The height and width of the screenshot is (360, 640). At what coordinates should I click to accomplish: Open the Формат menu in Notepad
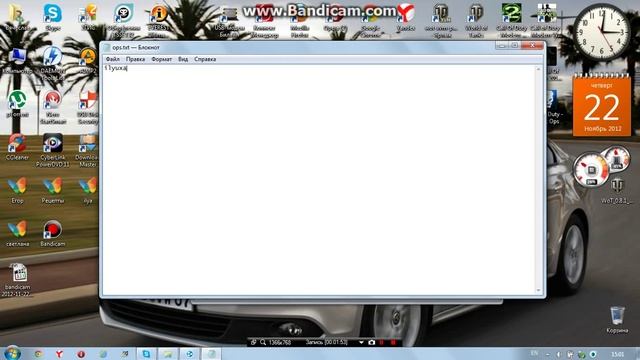coord(162,59)
